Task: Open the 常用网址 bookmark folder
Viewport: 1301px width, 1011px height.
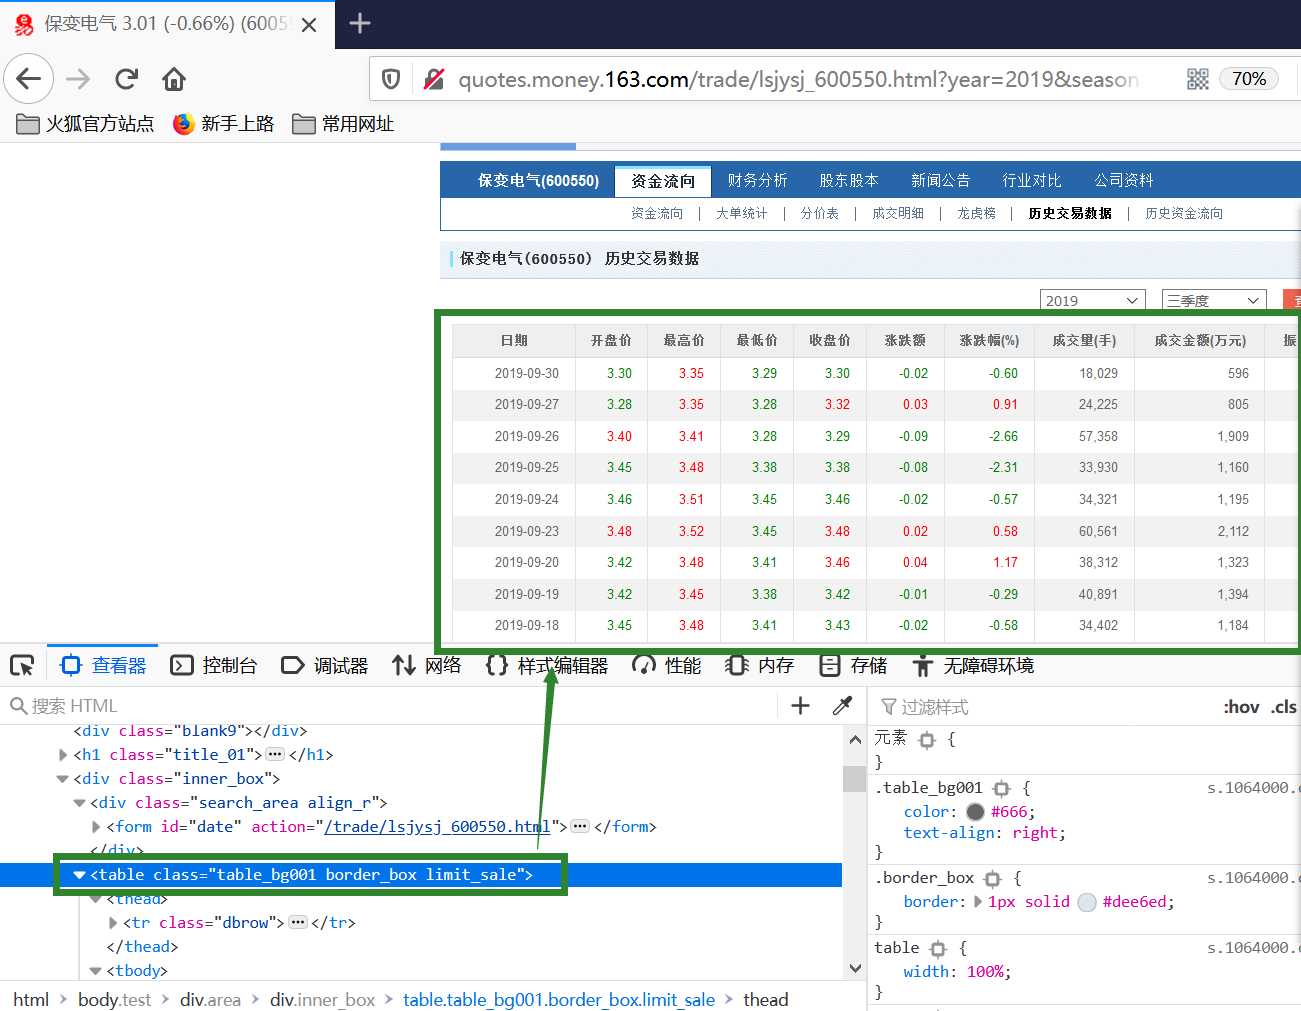Action: 343,124
